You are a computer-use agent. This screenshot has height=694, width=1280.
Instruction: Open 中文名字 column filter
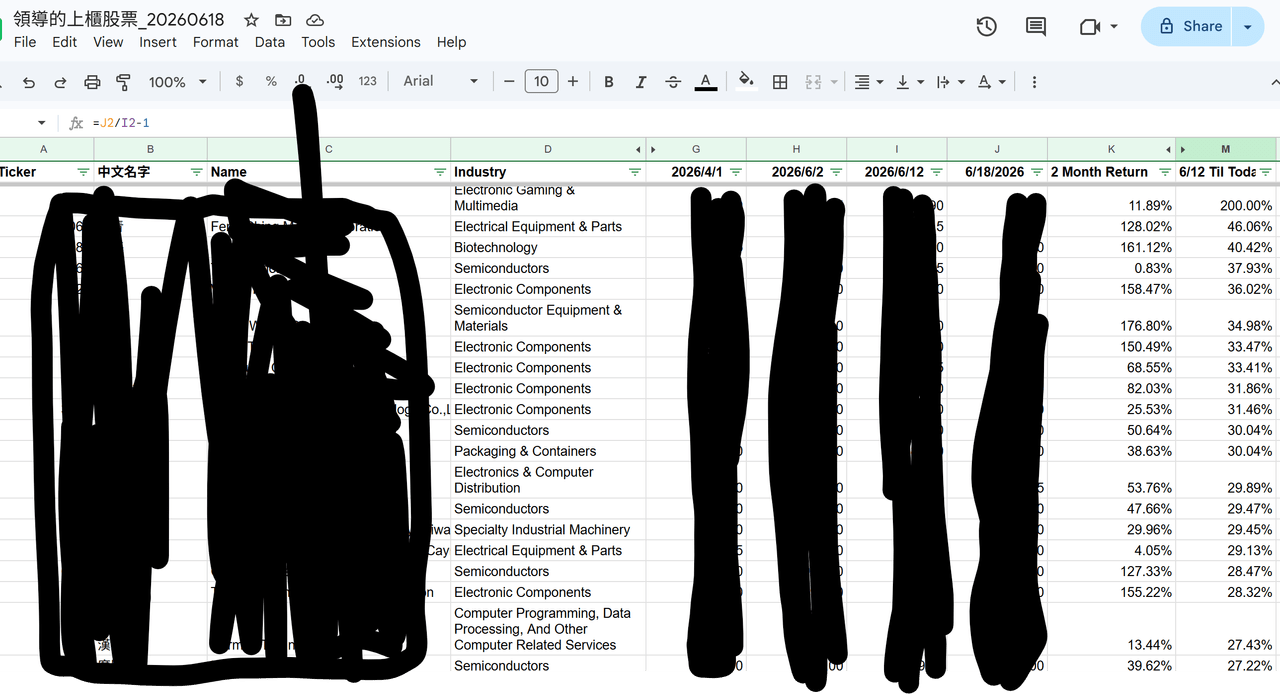tap(196, 172)
